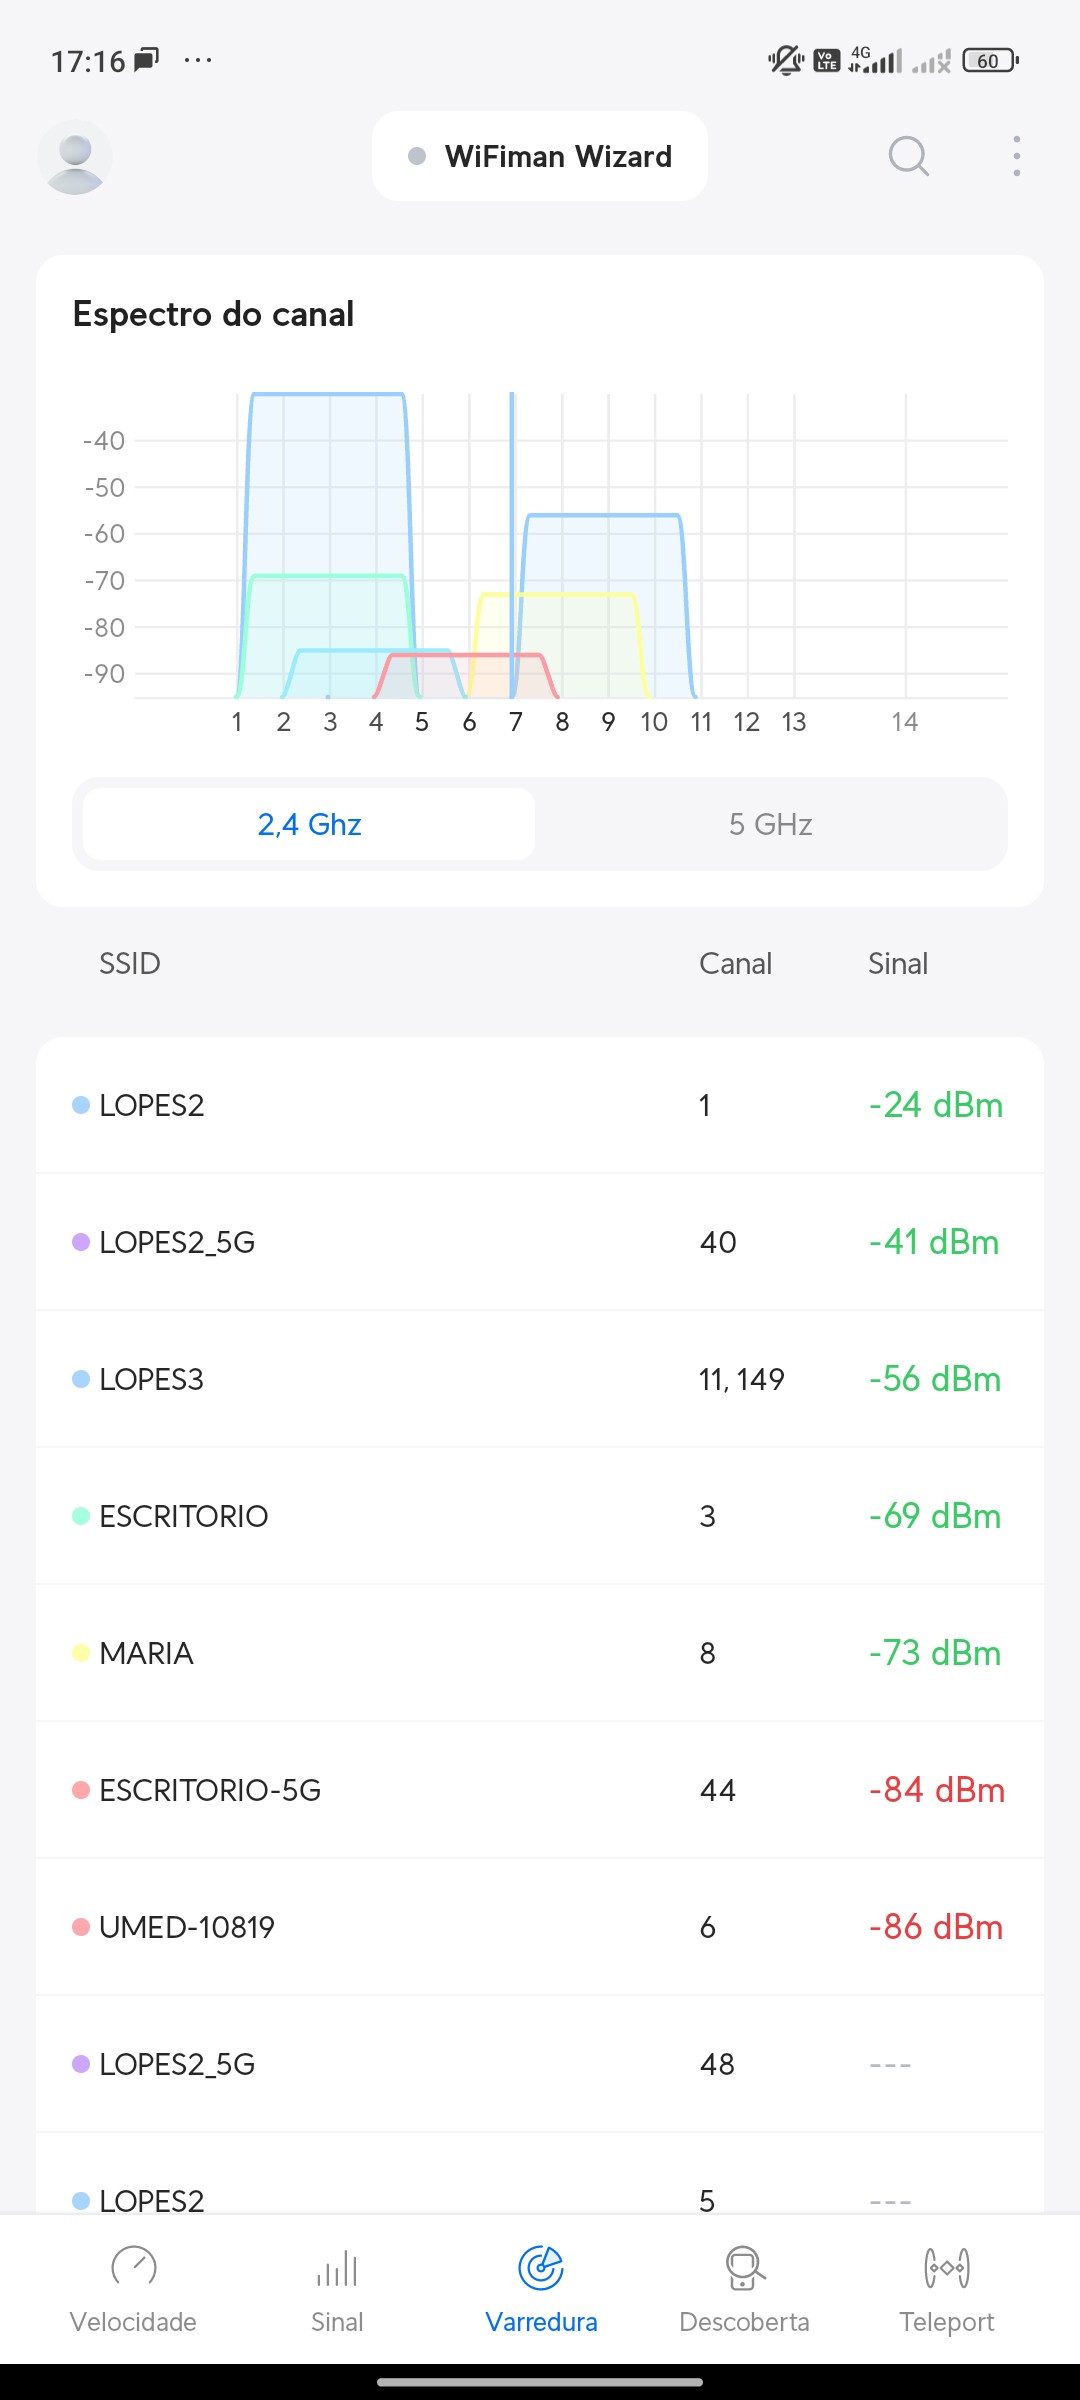This screenshot has height=2400, width=1080.
Task: Open the user profile avatar
Action: [x=75, y=157]
